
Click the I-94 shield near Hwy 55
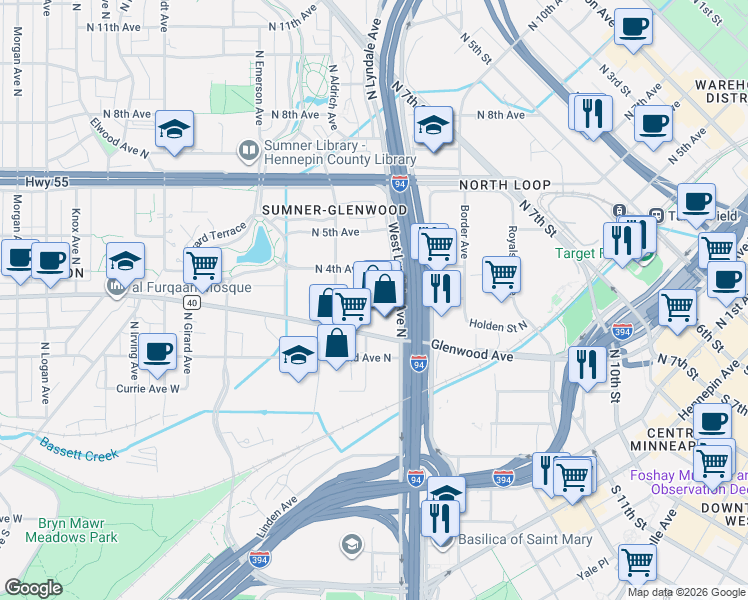tap(400, 184)
